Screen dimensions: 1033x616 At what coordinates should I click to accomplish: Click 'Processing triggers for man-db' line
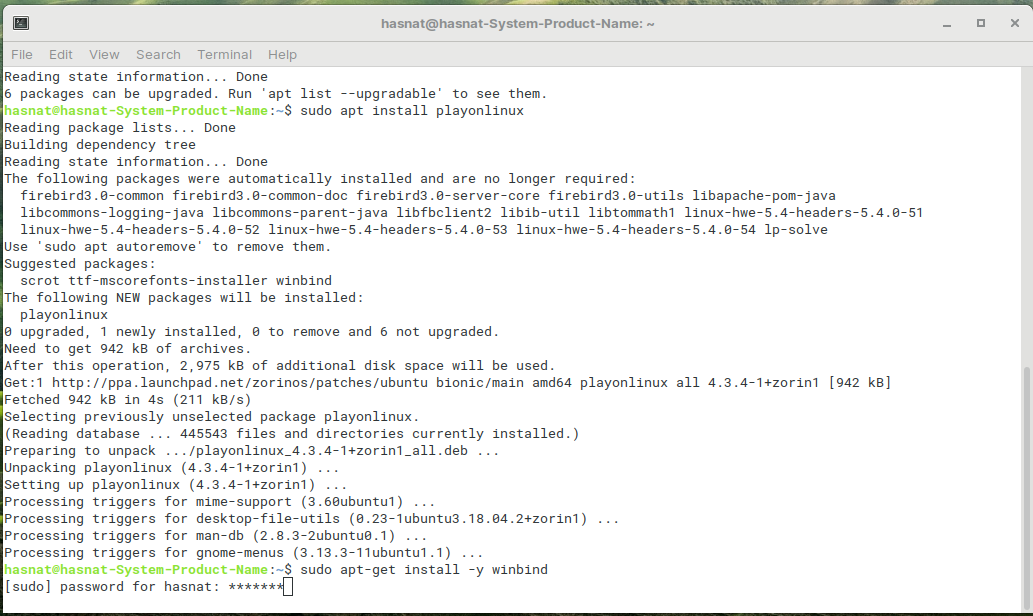click(215, 536)
